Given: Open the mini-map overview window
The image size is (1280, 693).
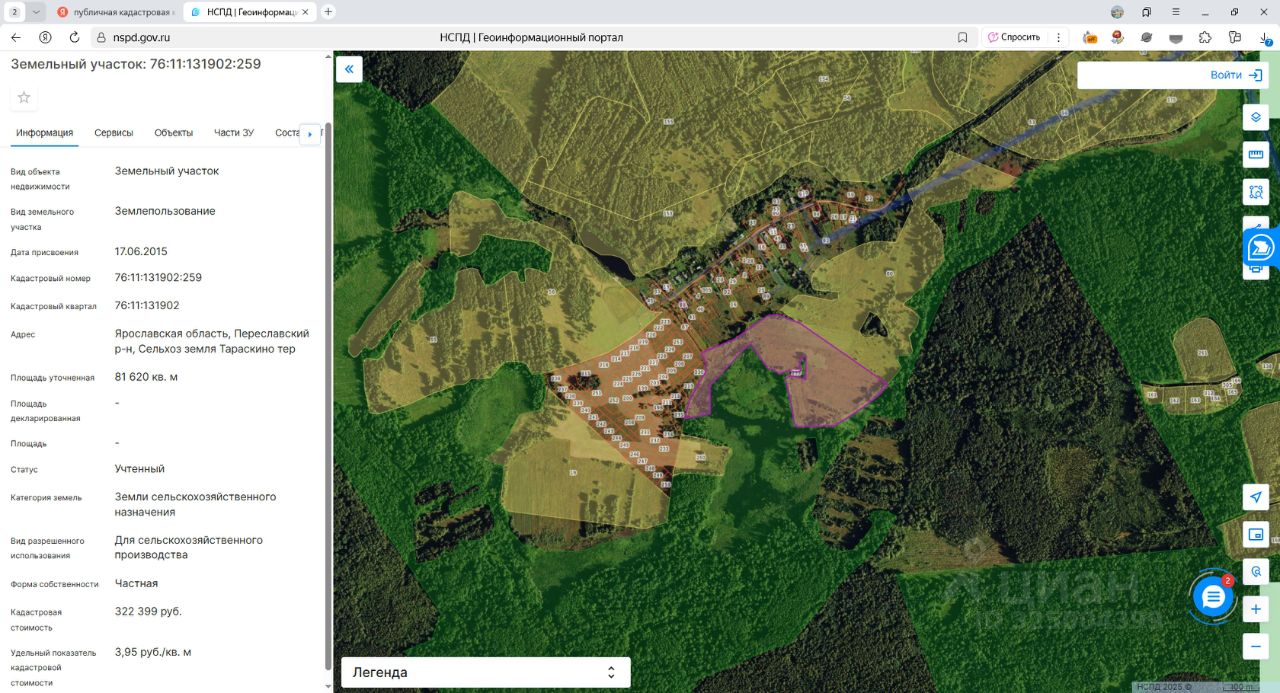Looking at the screenshot, I should click(1256, 534).
